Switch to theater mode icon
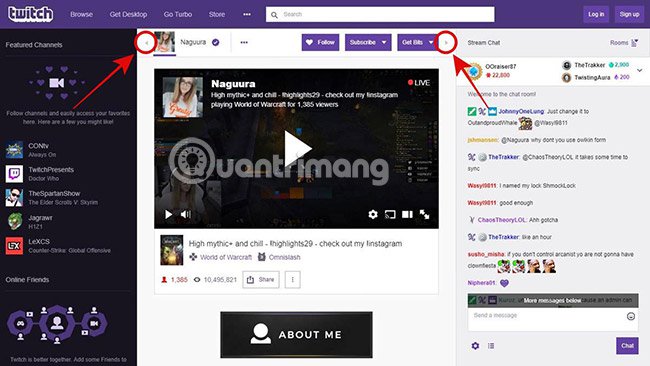 [407, 214]
